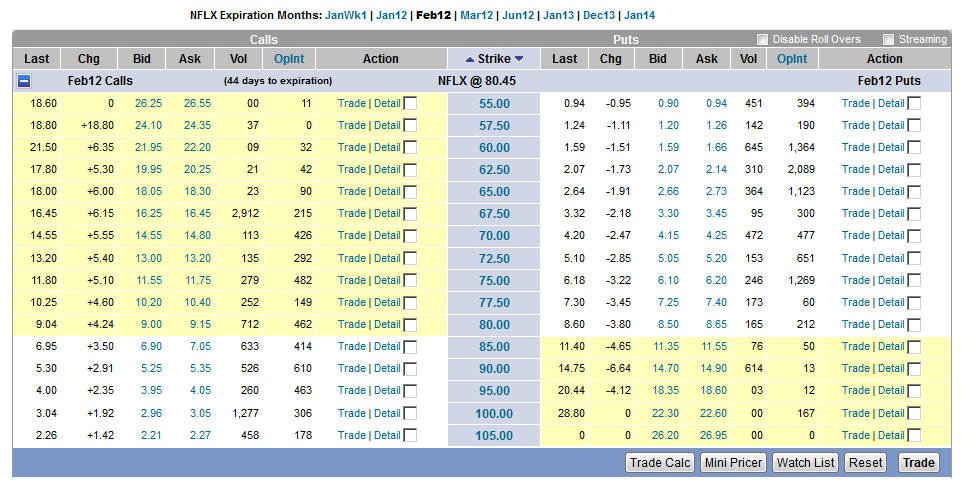The height and width of the screenshot is (490, 972).
Task: Sort calls by OpInt column header
Action: click(289, 59)
